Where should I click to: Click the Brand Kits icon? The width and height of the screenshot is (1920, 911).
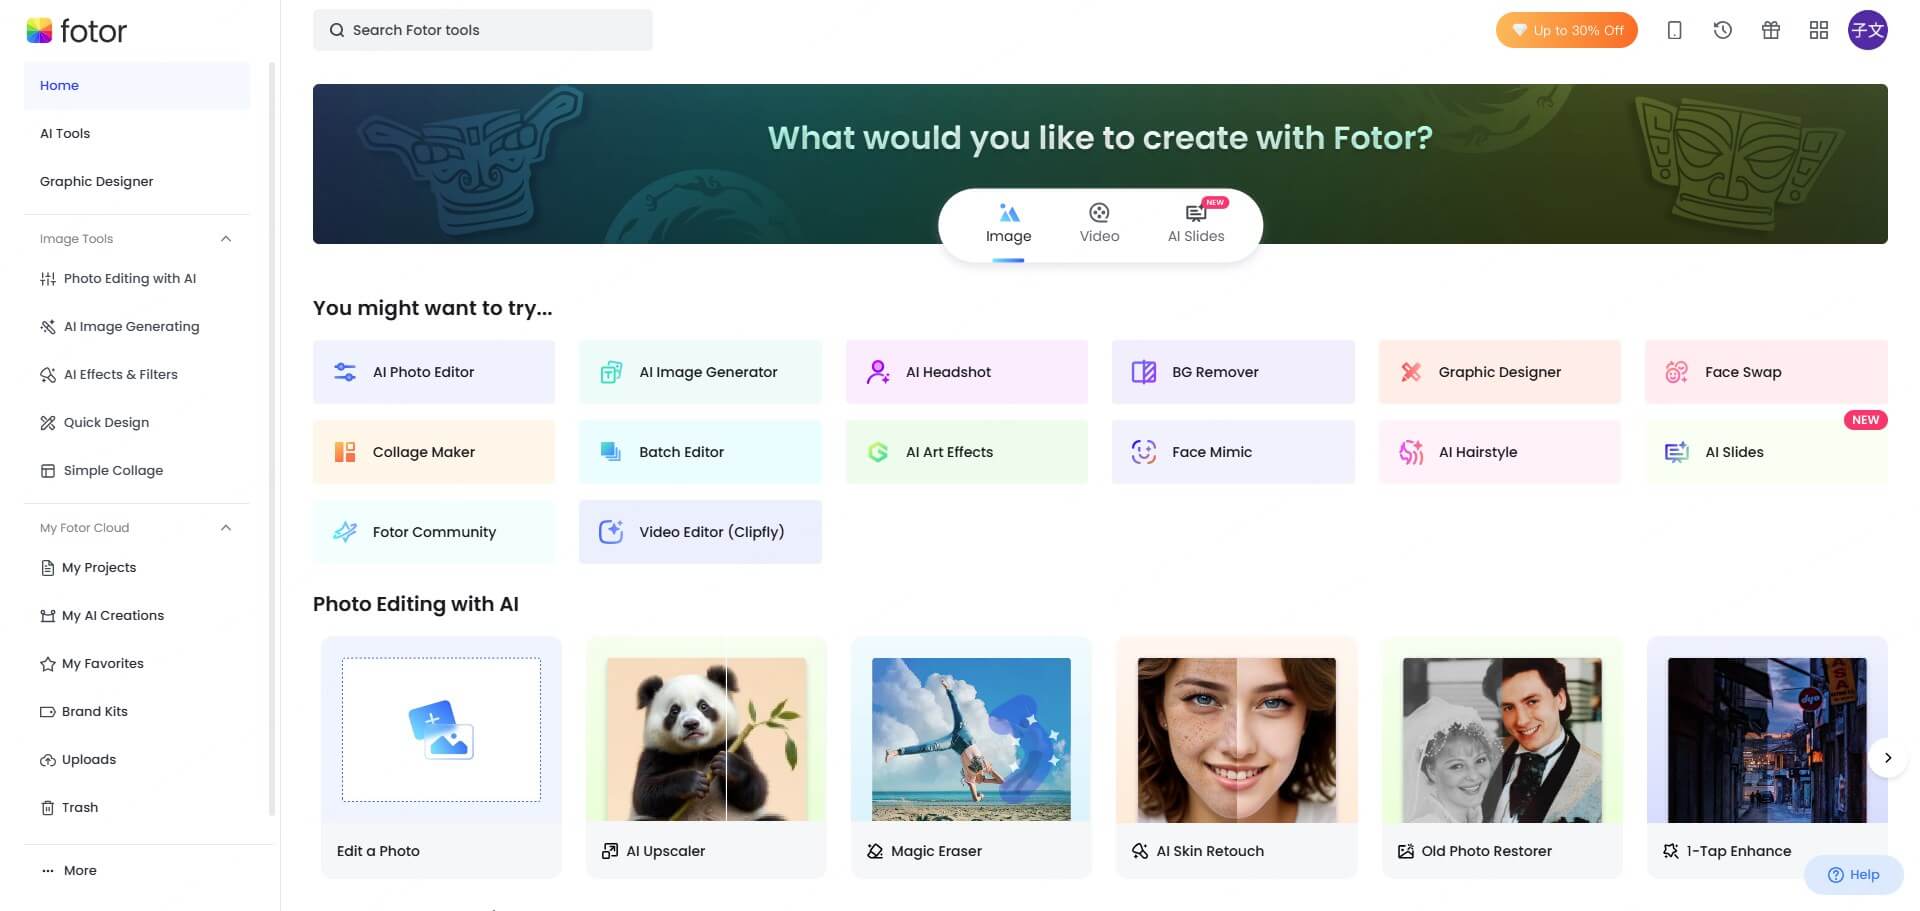click(x=47, y=712)
